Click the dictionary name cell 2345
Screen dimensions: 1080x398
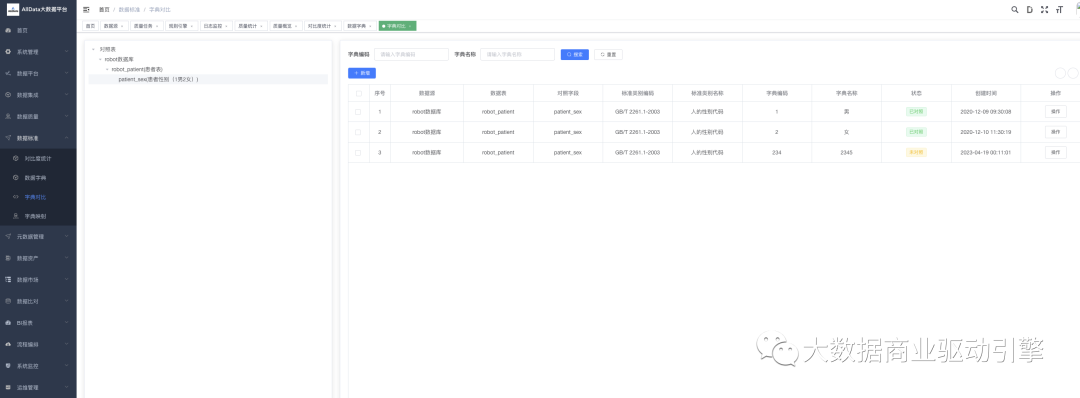pyautogui.click(x=847, y=152)
